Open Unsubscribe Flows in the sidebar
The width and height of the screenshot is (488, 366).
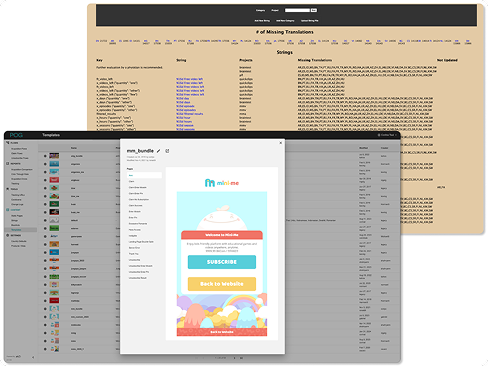pyautogui.click(x=20, y=158)
